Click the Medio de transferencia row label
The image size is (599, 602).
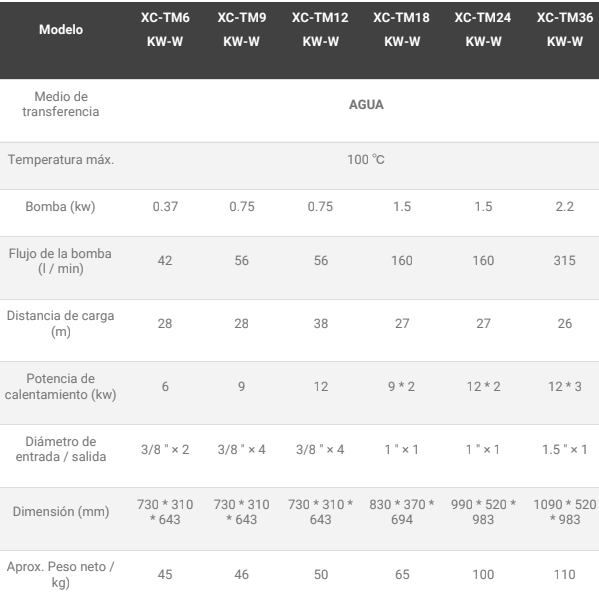[x=61, y=104]
